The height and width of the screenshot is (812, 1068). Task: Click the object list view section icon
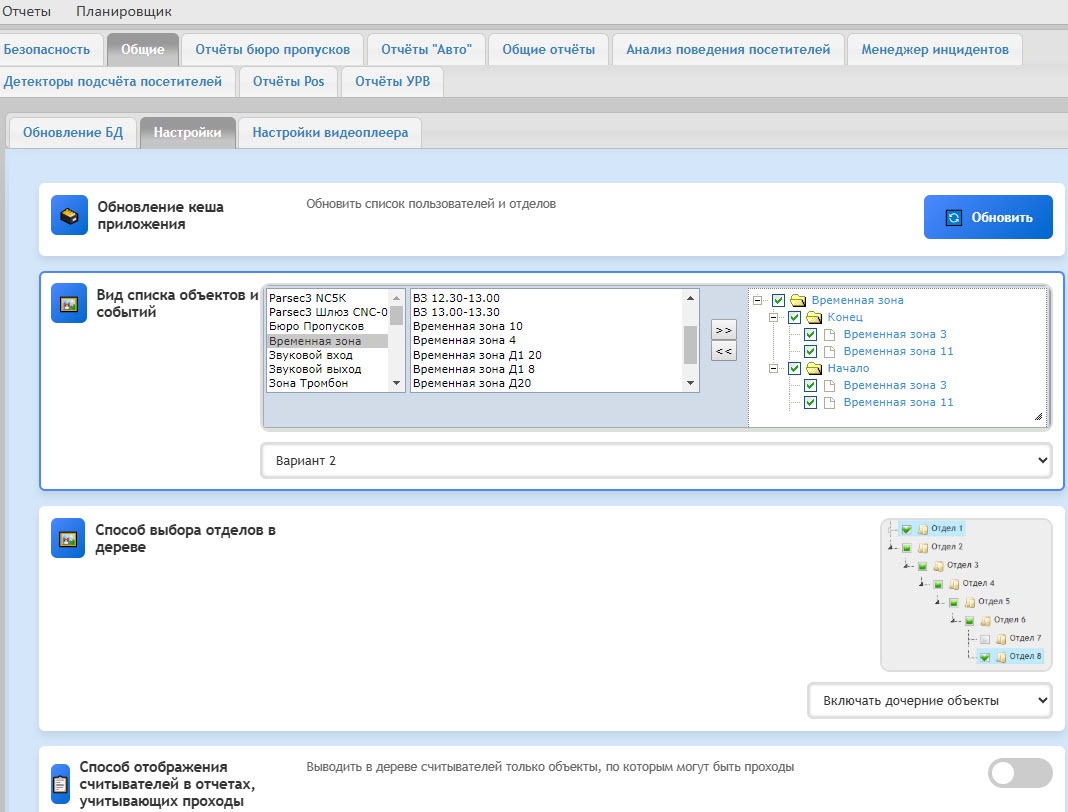pyautogui.click(x=69, y=303)
